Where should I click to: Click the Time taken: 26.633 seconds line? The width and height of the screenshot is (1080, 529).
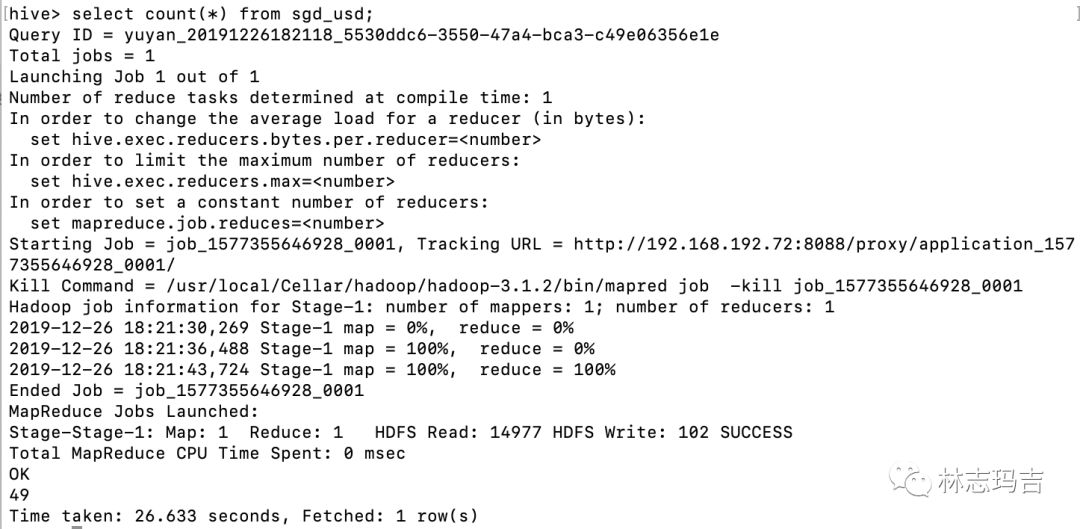(243, 517)
